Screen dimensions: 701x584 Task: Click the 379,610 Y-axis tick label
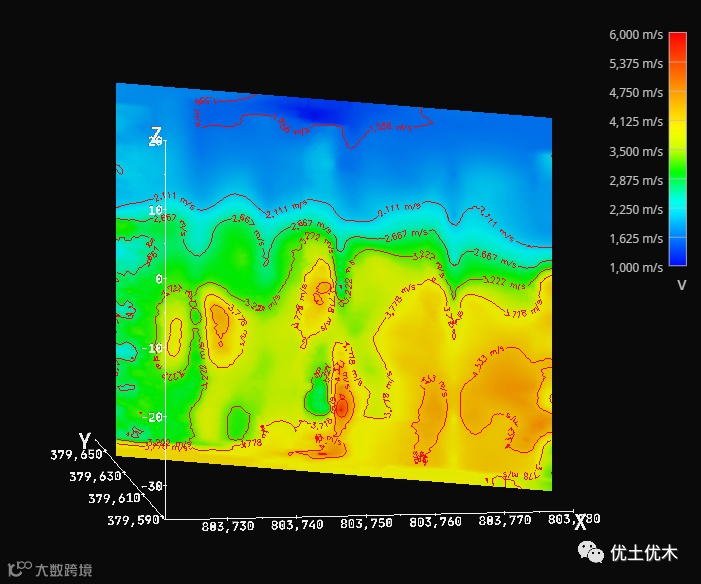pos(114,498)
